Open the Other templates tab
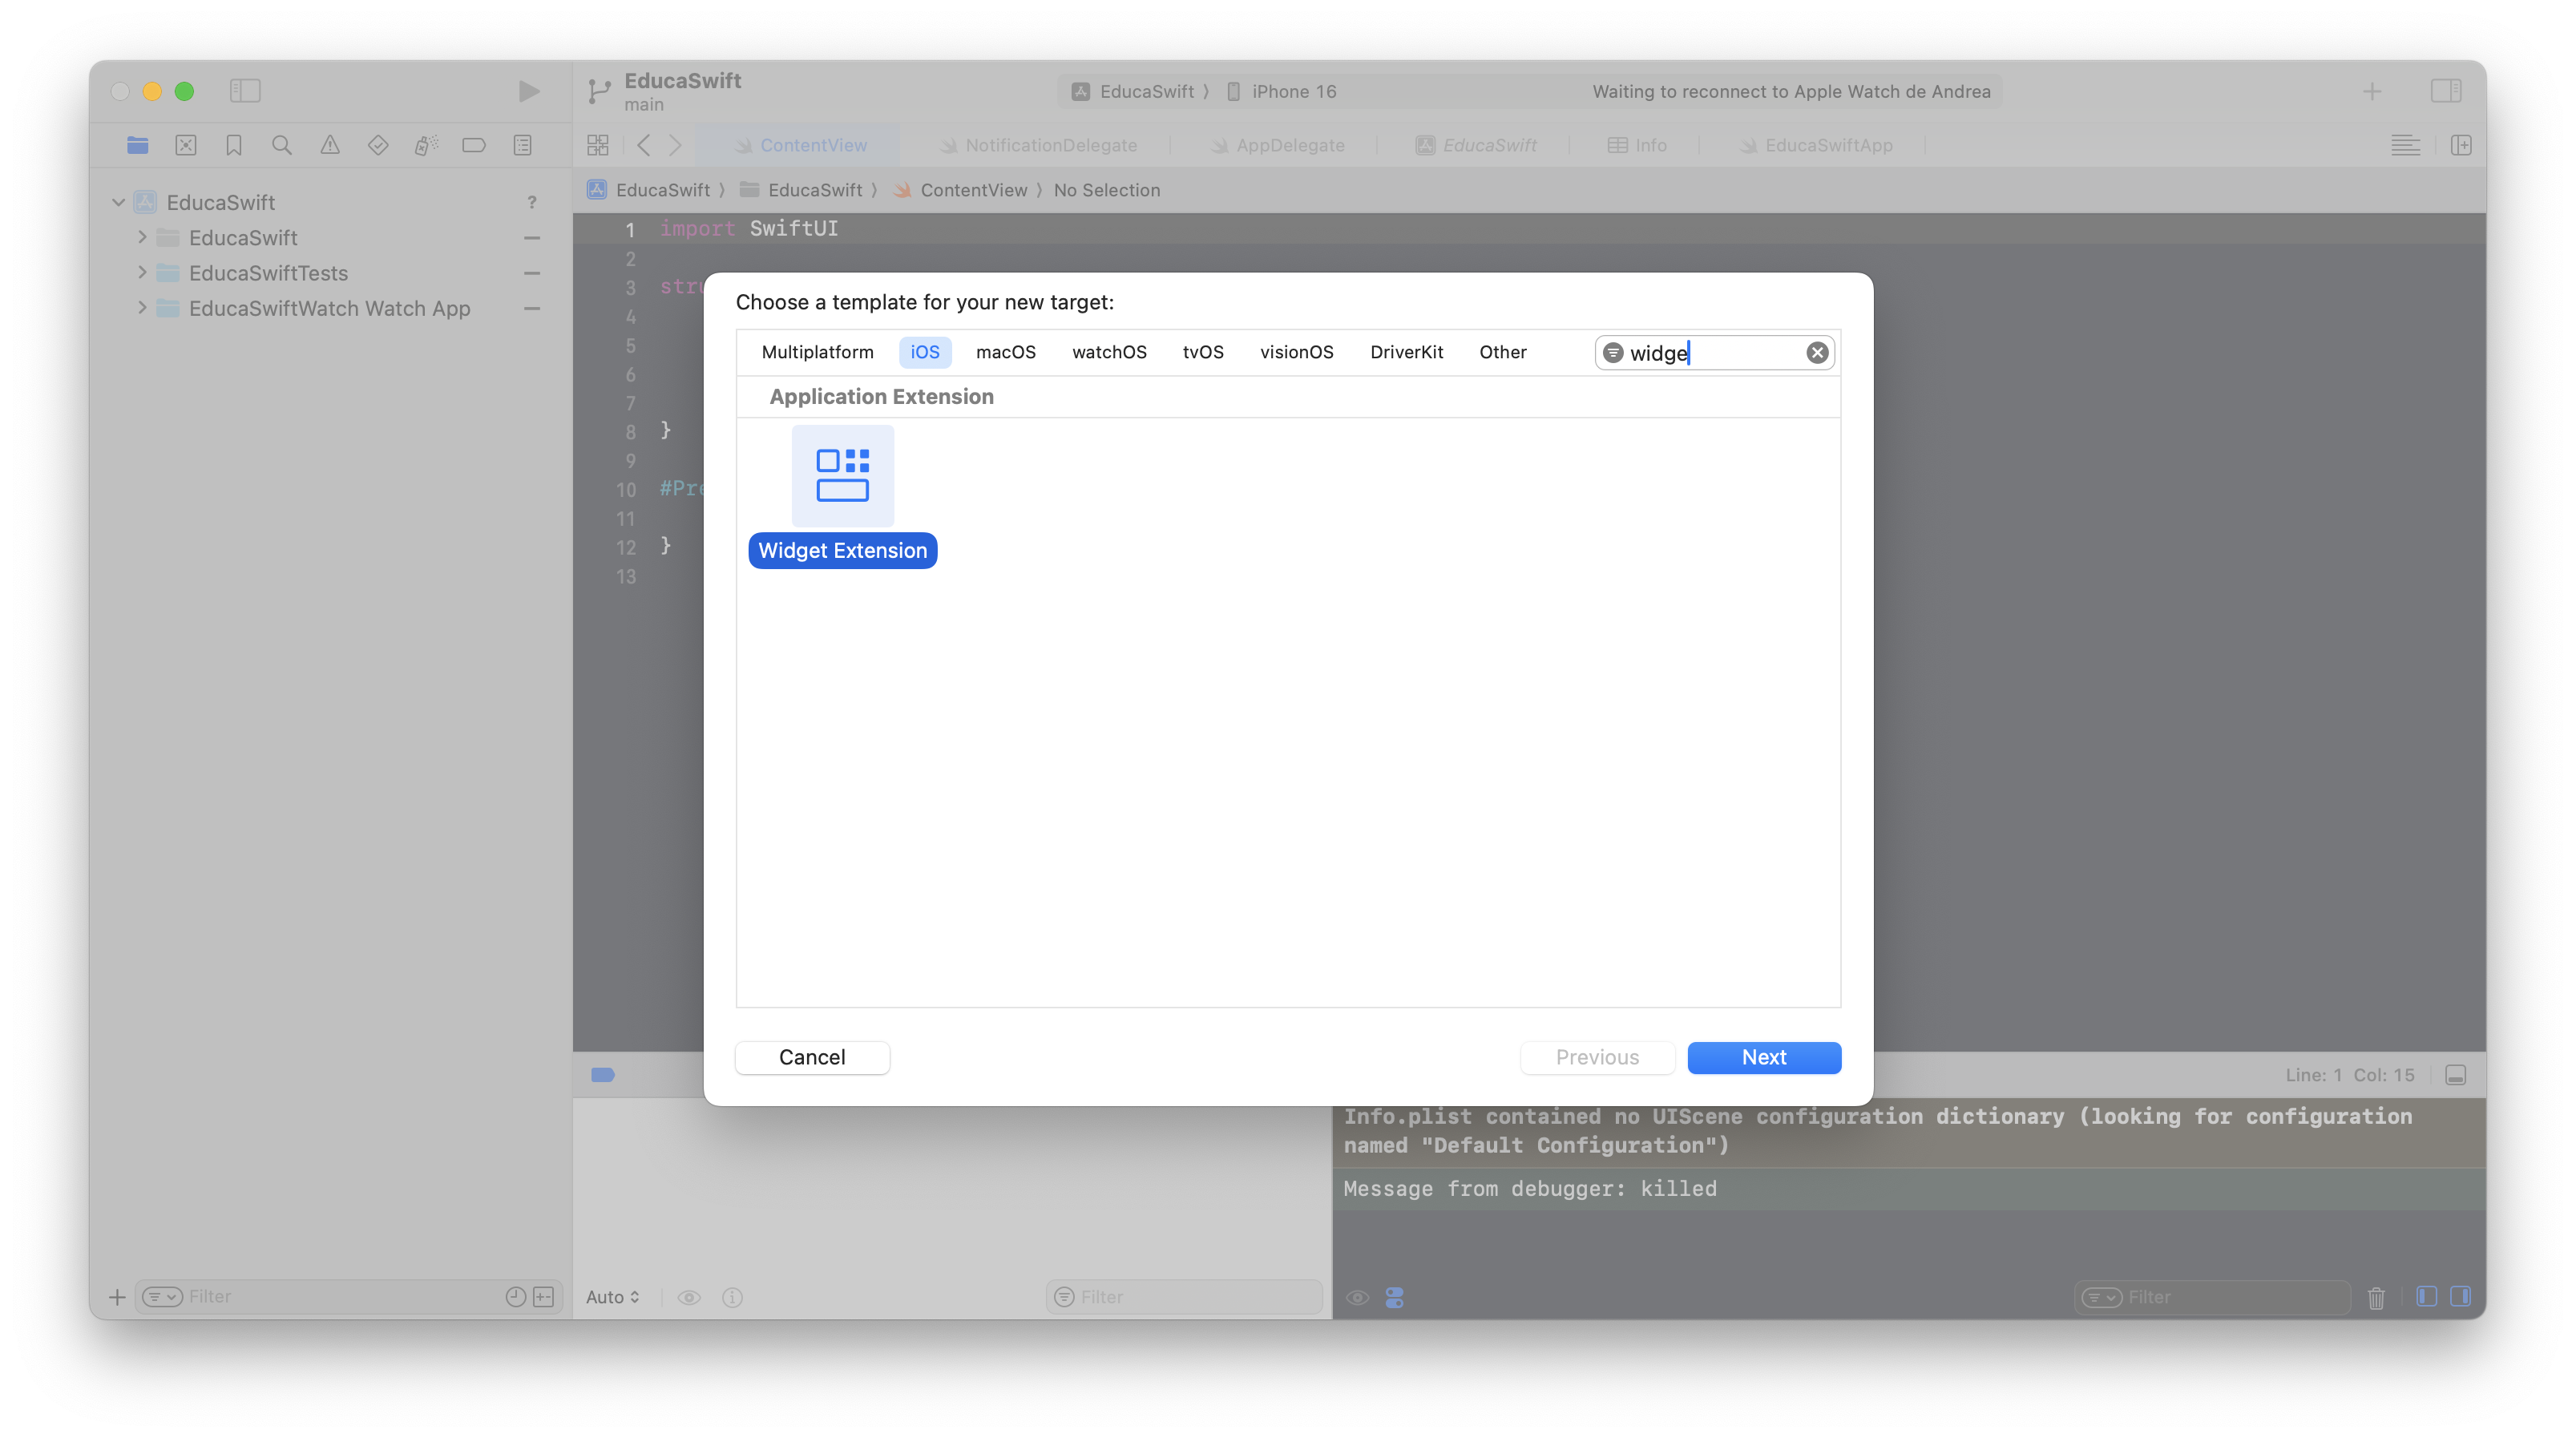 [x=1502, y=352]
